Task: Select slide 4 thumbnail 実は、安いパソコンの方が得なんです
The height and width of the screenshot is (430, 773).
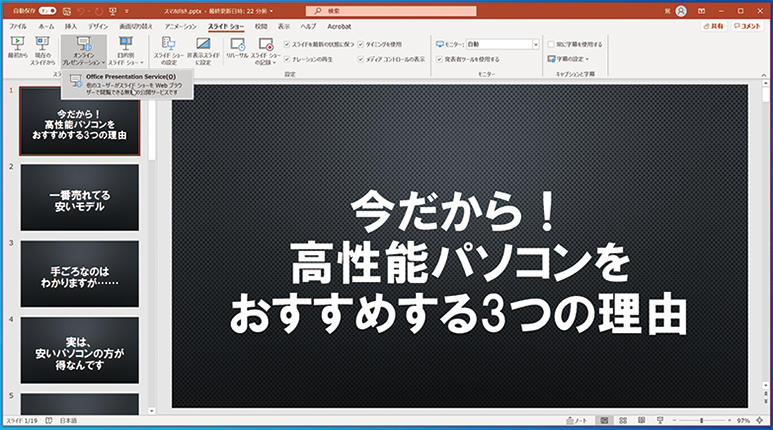Action: tap(79, 350)
